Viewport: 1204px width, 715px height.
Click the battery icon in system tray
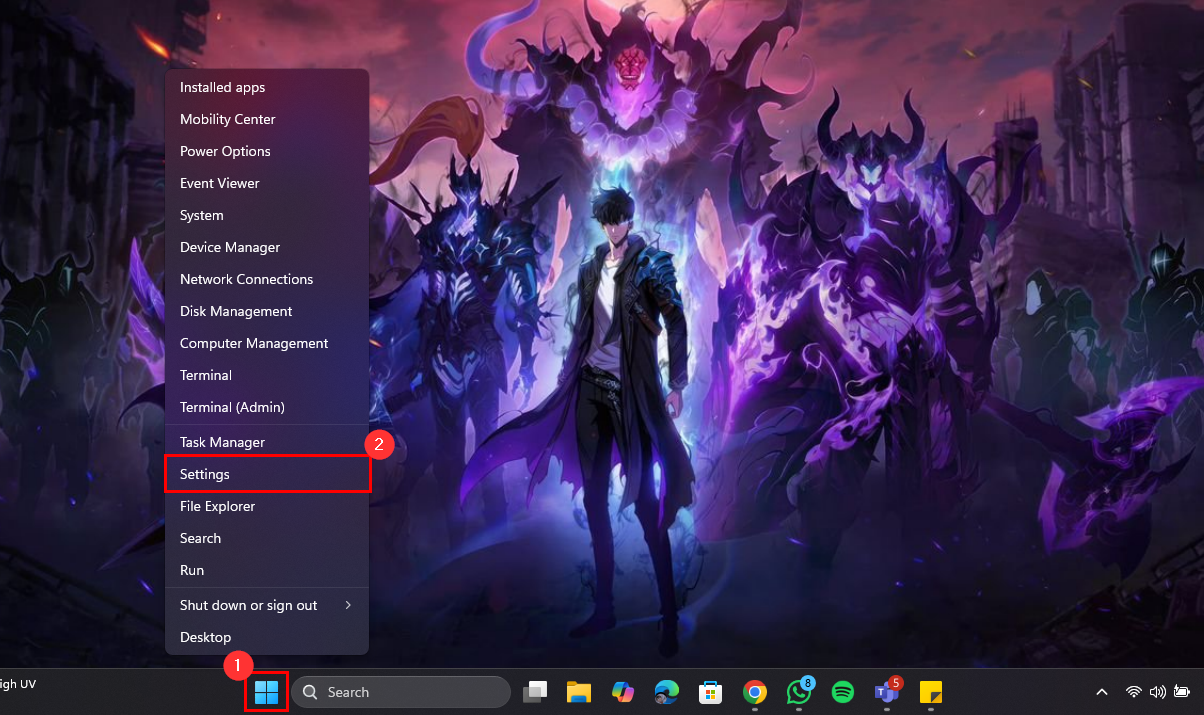coord(1181,692)
